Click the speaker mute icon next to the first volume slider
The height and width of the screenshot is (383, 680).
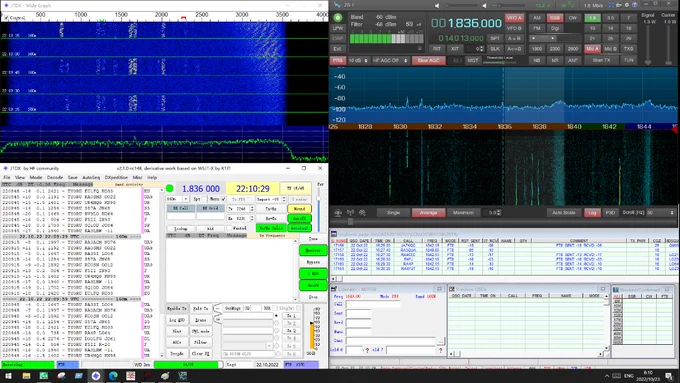coord(437,5)
